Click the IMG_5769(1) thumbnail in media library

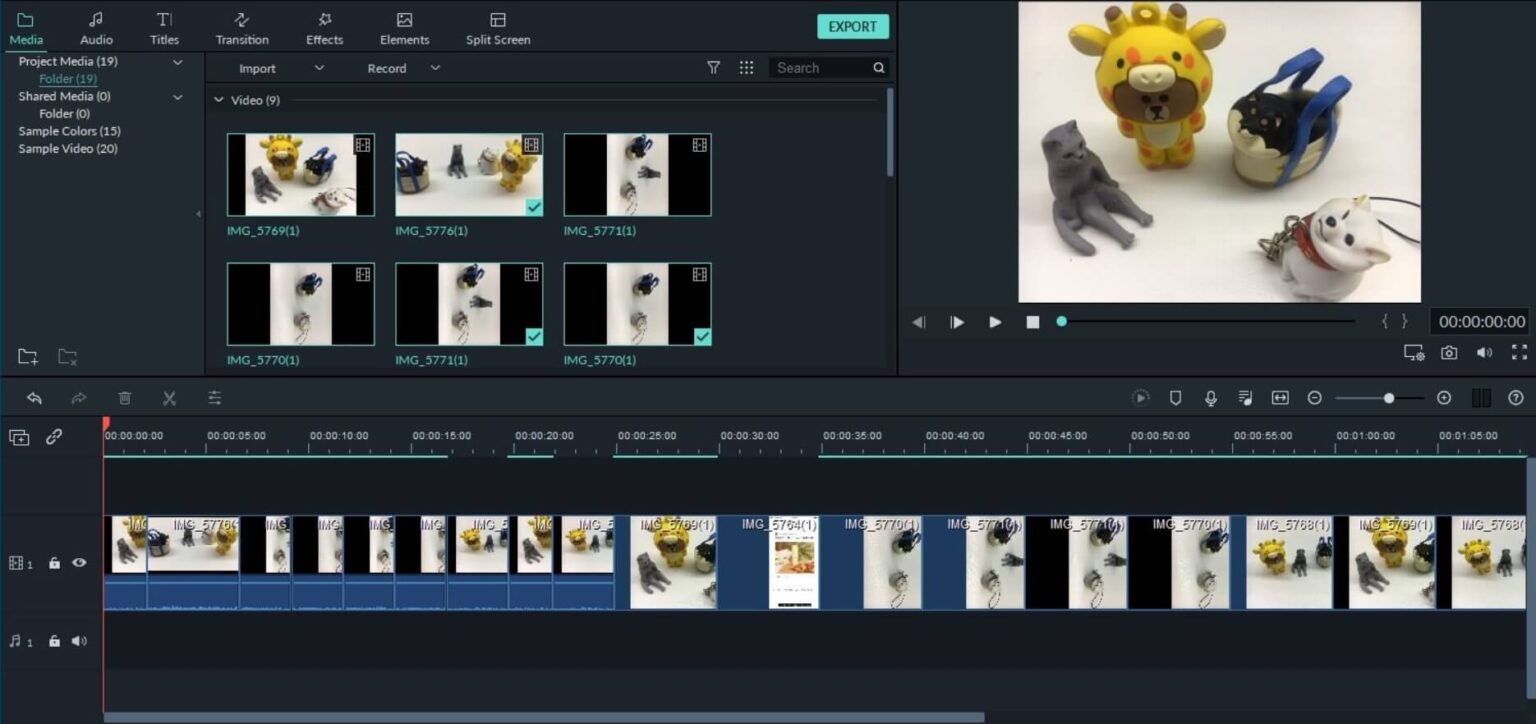tap(300, 174)
